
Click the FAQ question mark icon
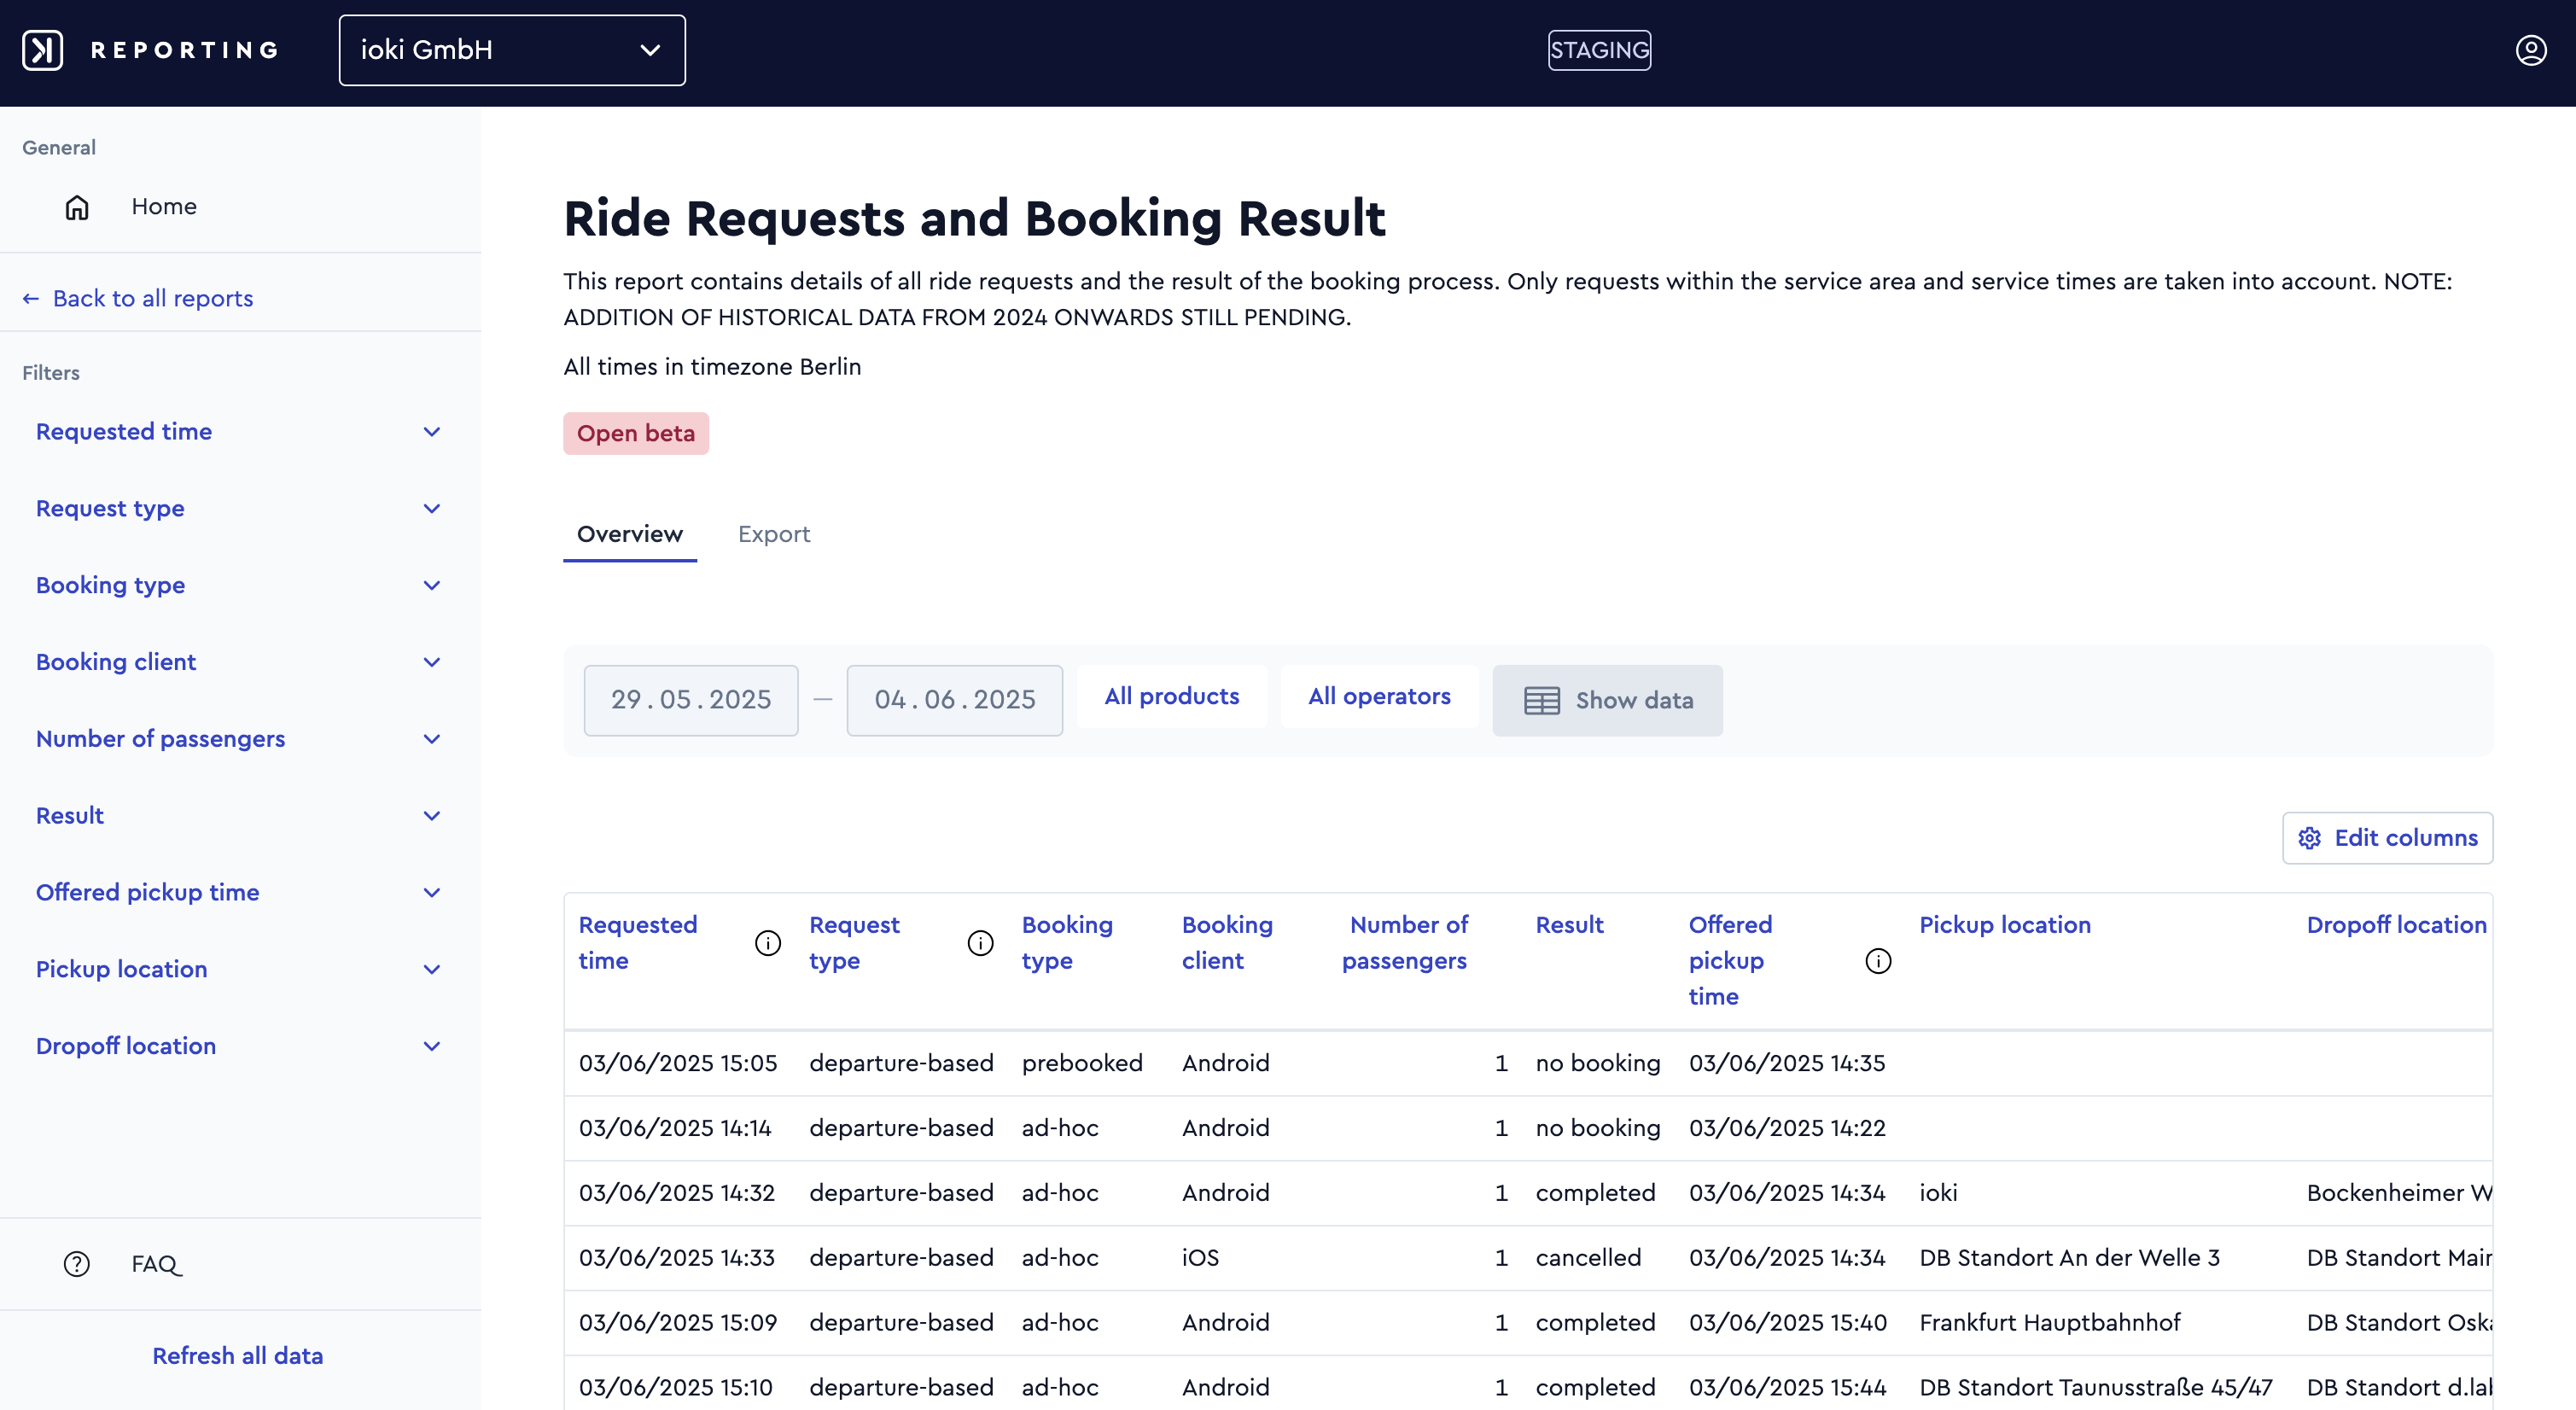pos(77,1264)
